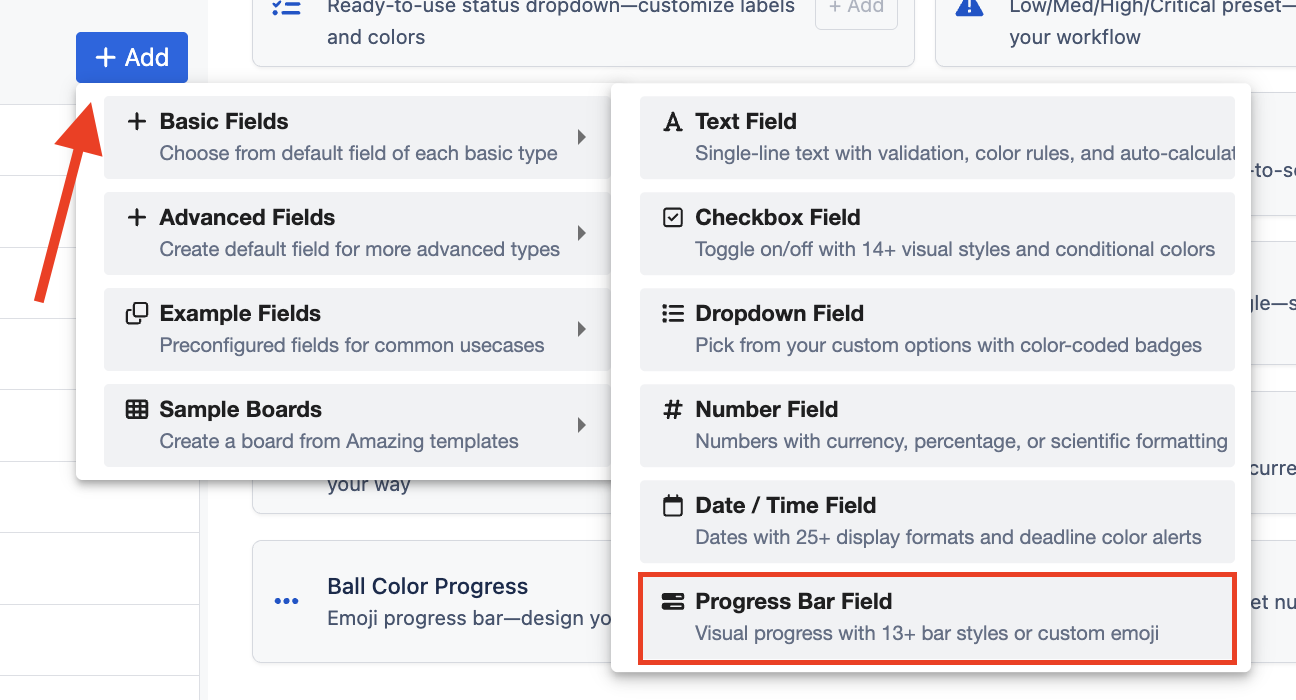Select the Progress Bar Field option
The image size is (1296, 700).
pyautogui.click(x=936, y=617)
